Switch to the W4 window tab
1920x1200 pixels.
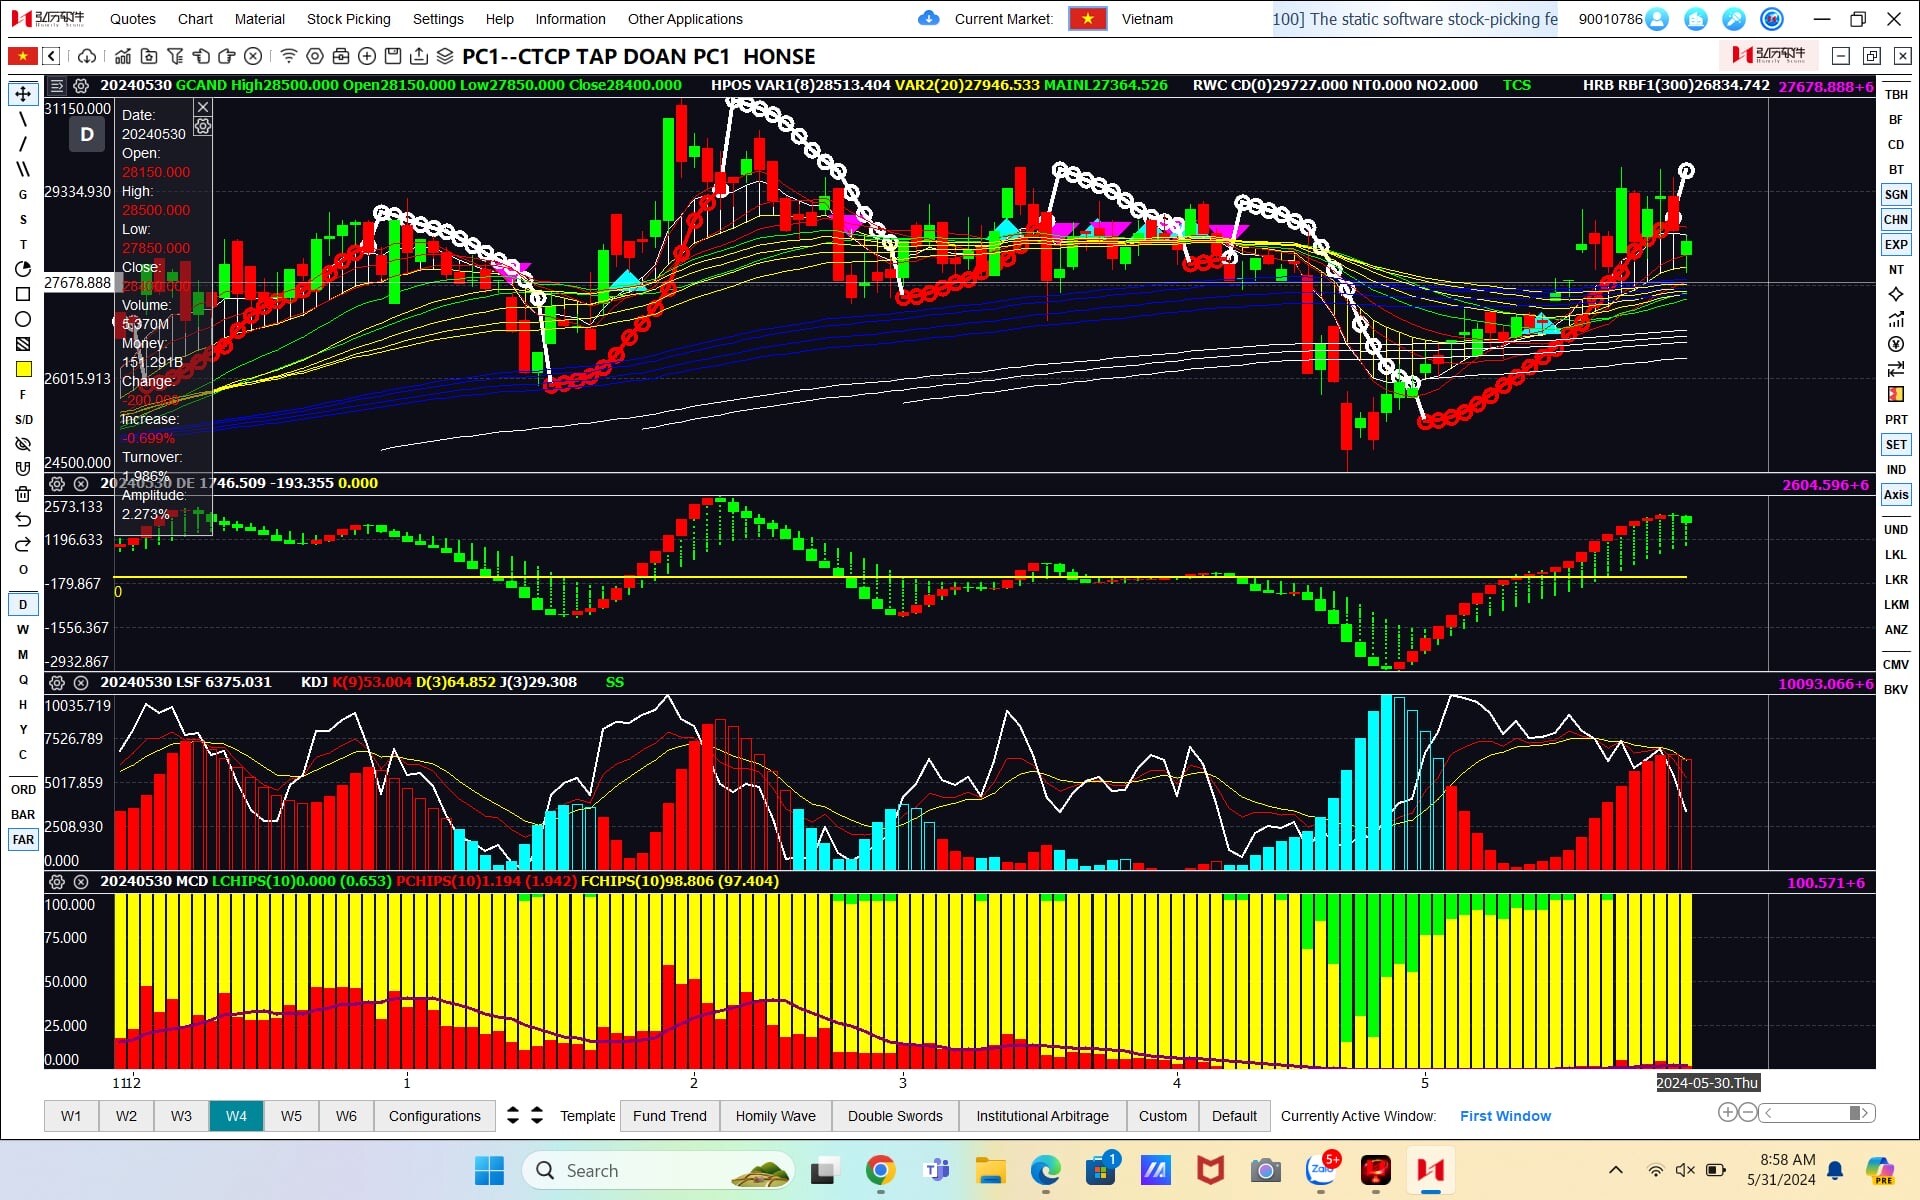point(236,1116)
